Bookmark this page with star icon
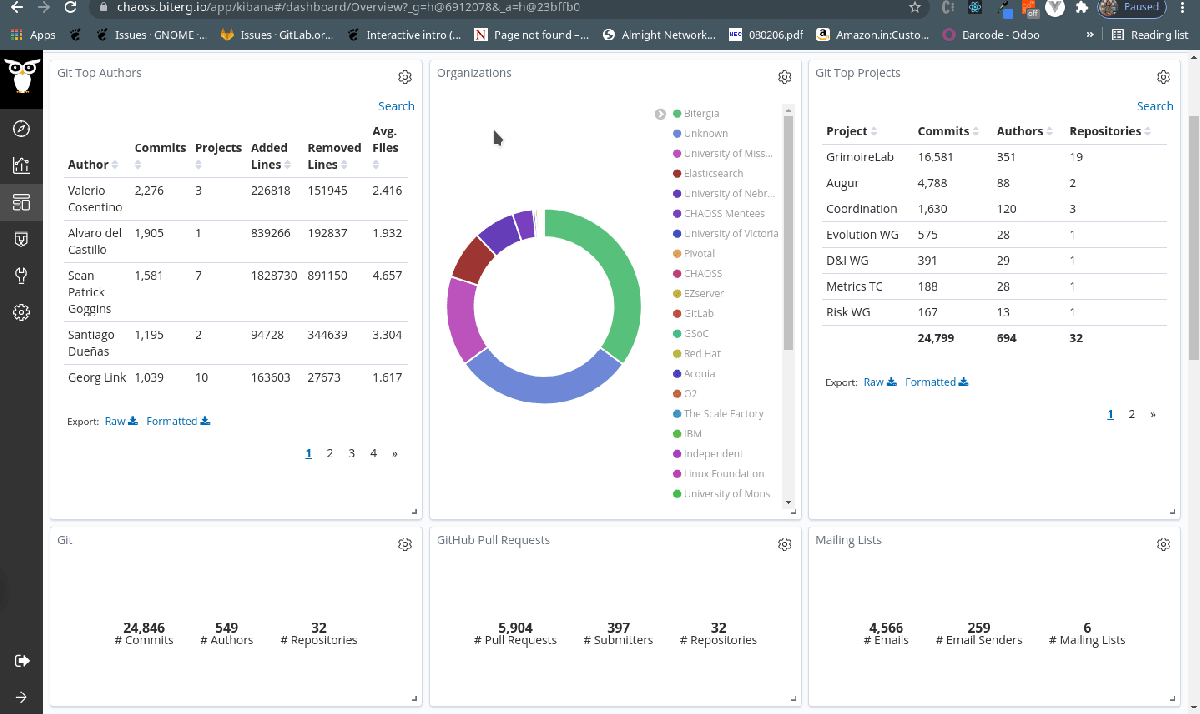 914,7
